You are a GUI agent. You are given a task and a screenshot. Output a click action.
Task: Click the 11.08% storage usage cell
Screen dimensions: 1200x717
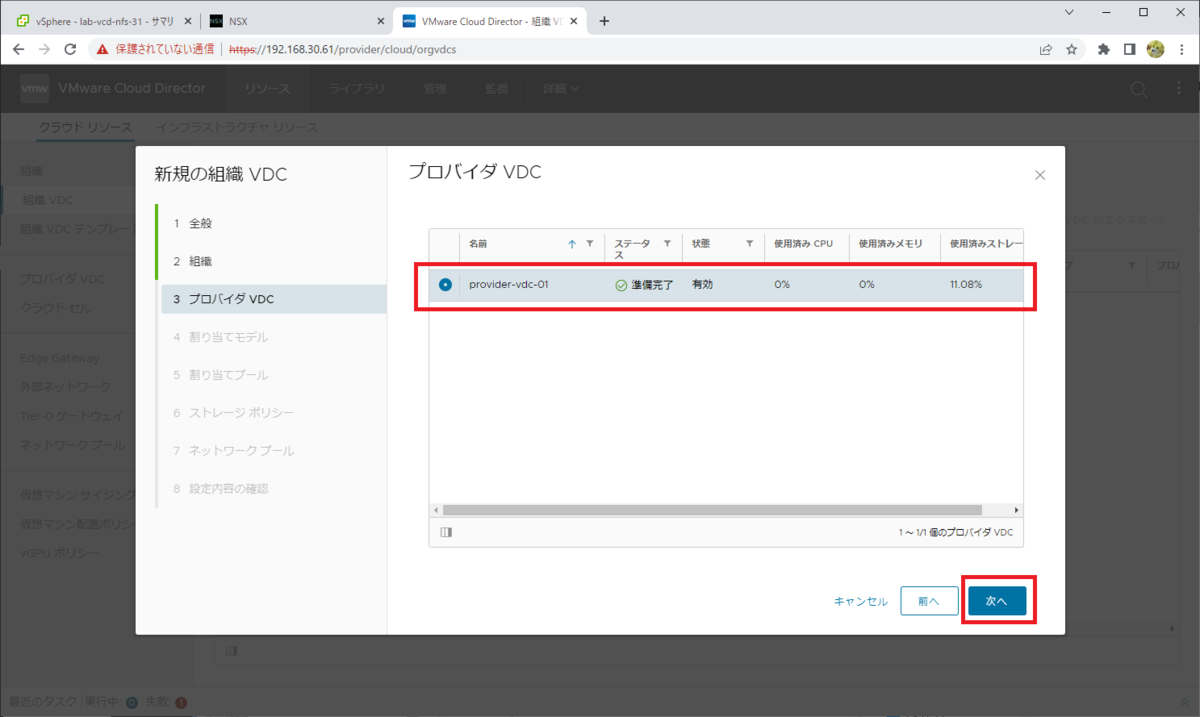tap(966, 285)
